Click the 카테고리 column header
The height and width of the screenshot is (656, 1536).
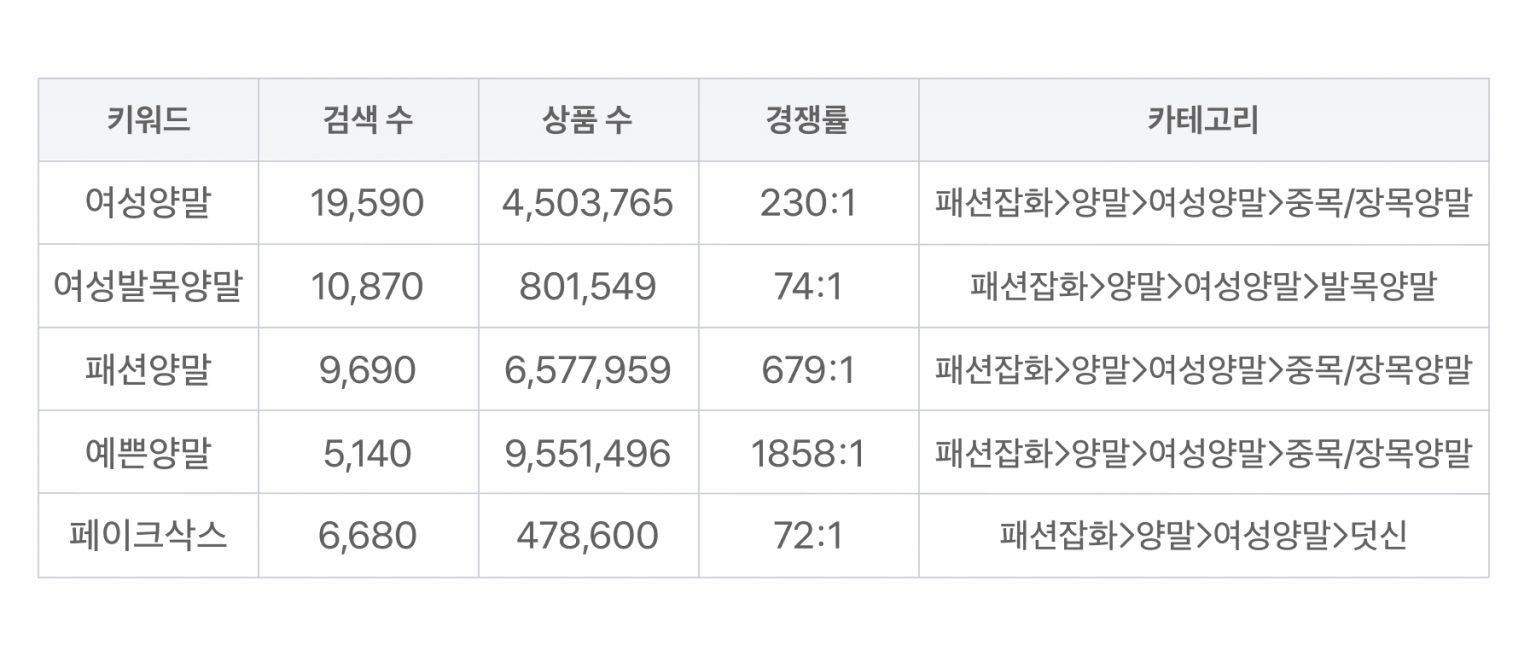click(x=1203, y=120)
